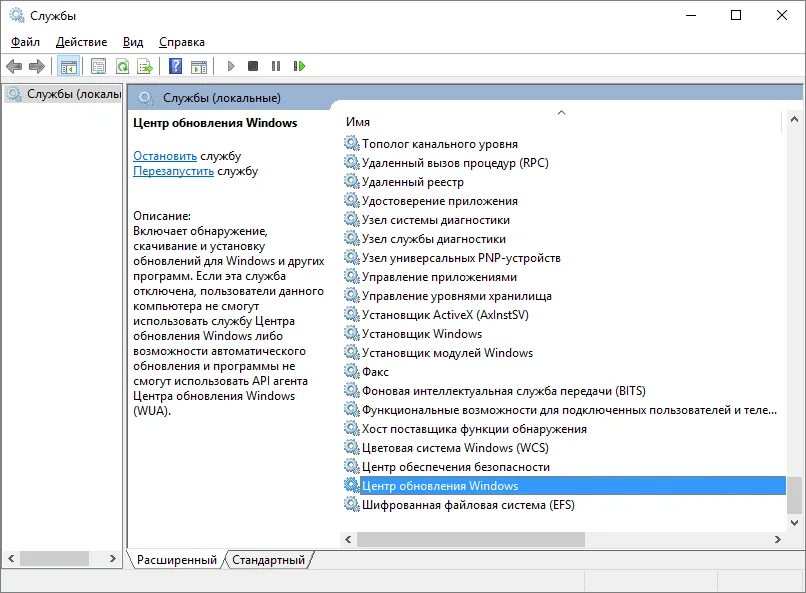806x593 pixels.
Task: Select Узел системы диагностики service
Action: (436, 220)
